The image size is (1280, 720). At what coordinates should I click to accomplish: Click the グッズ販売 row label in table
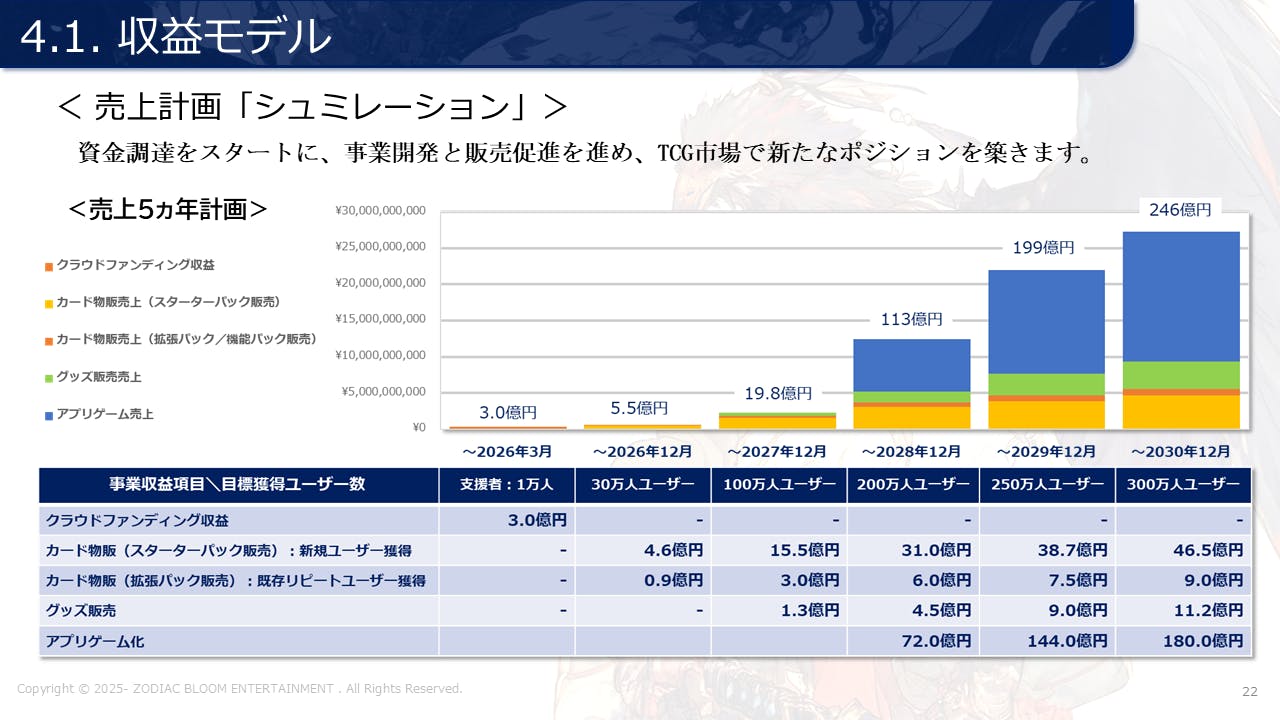pyautogui.click(x=81, y=611)
